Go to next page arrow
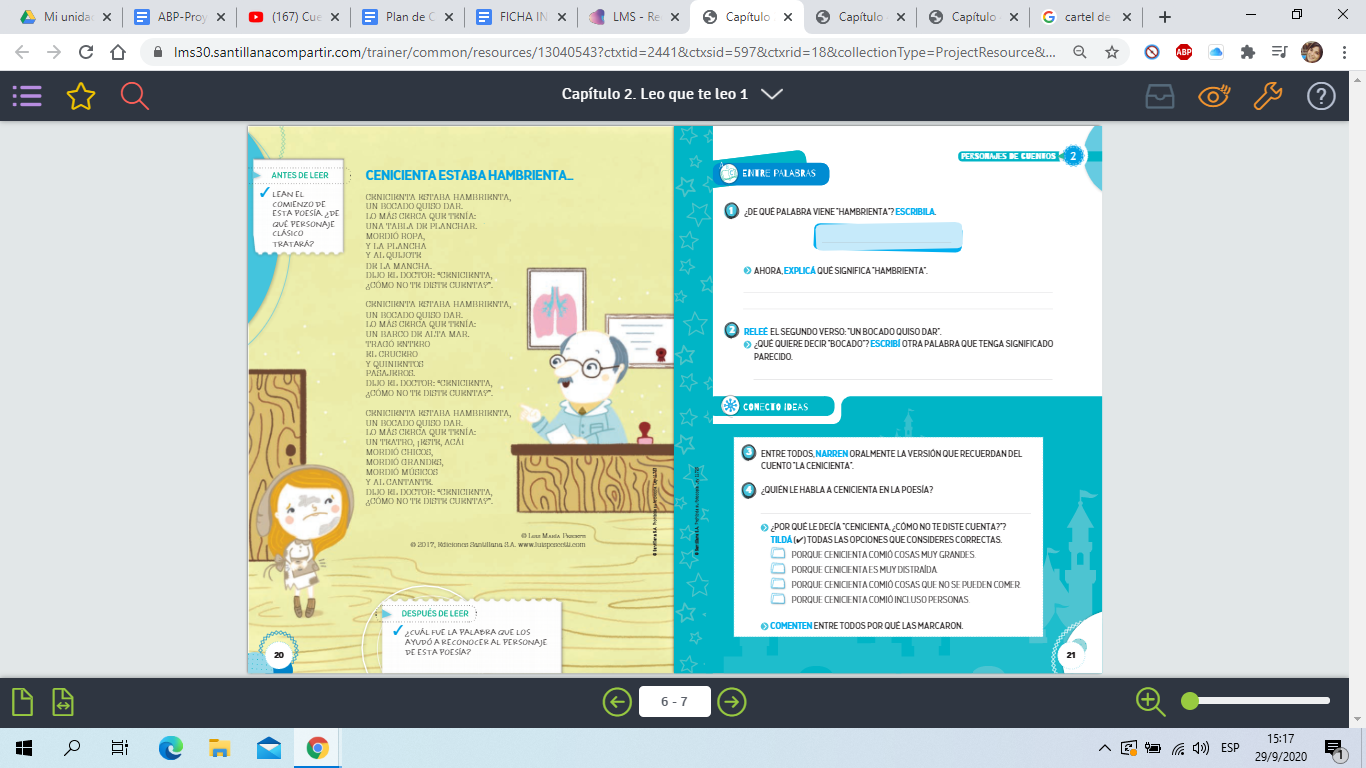 coord(732,702)
